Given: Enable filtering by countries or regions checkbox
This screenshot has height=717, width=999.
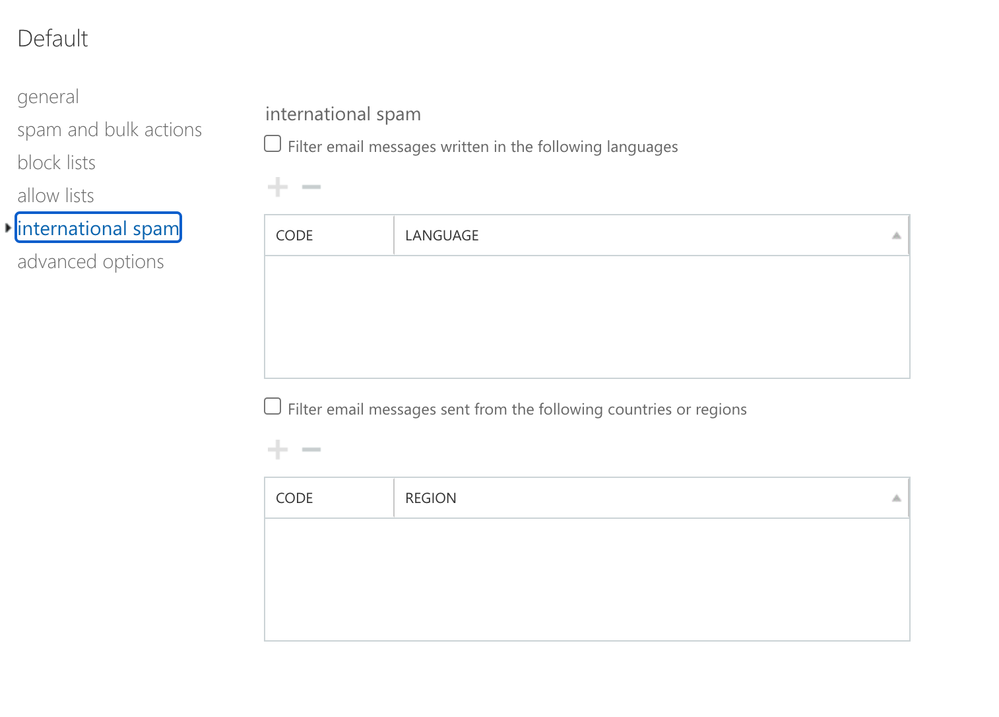Looking at the screenshot, I should 273,407.
